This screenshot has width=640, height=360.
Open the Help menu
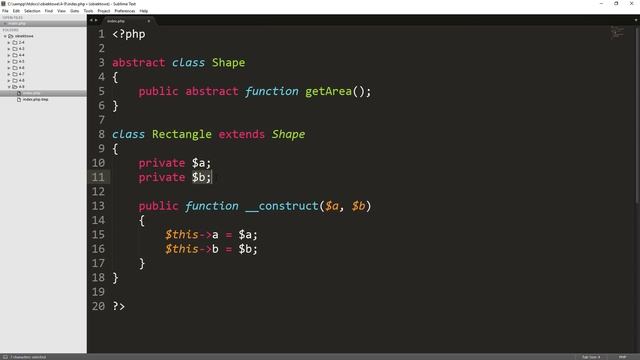click(144, 11)
